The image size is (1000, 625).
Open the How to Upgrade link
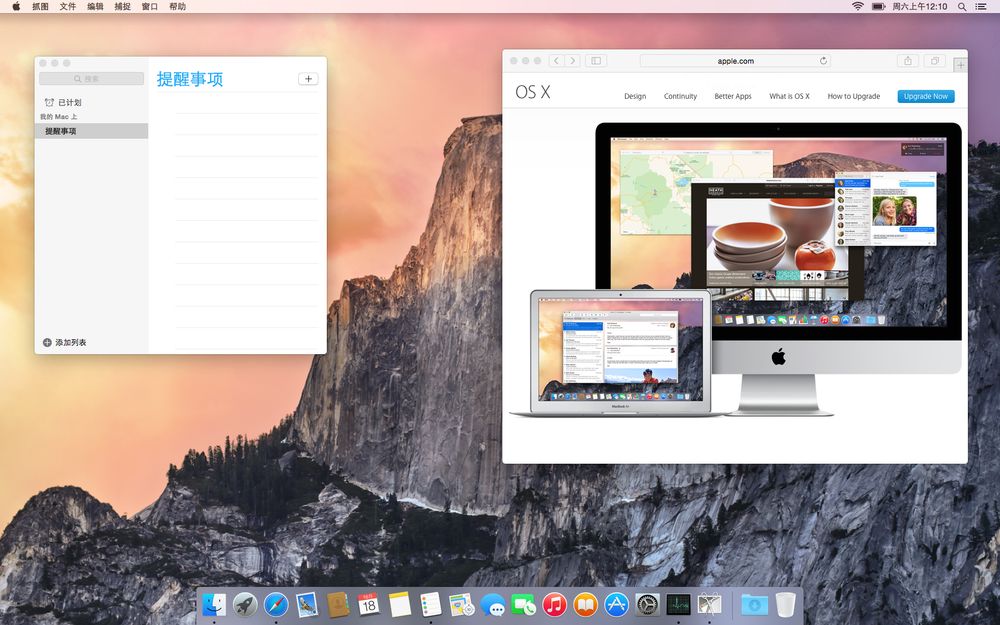[x=853, y=96]
